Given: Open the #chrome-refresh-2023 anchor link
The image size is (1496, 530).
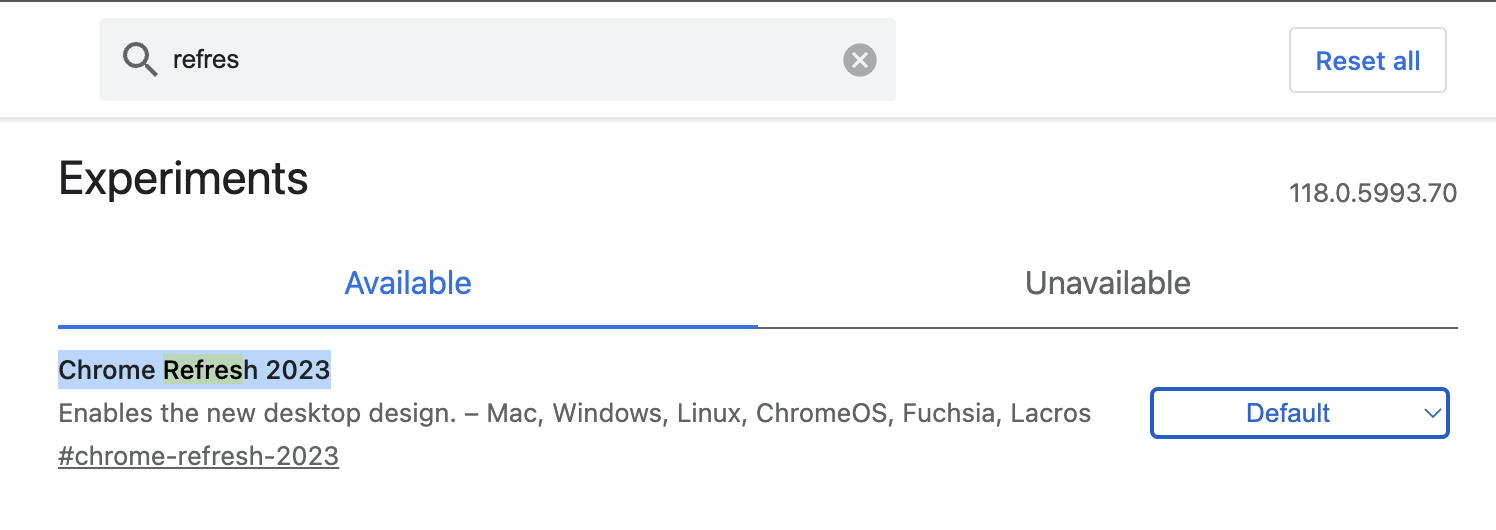Looking at the screenshot, I should pyautogui.click(x=198, y=457).
